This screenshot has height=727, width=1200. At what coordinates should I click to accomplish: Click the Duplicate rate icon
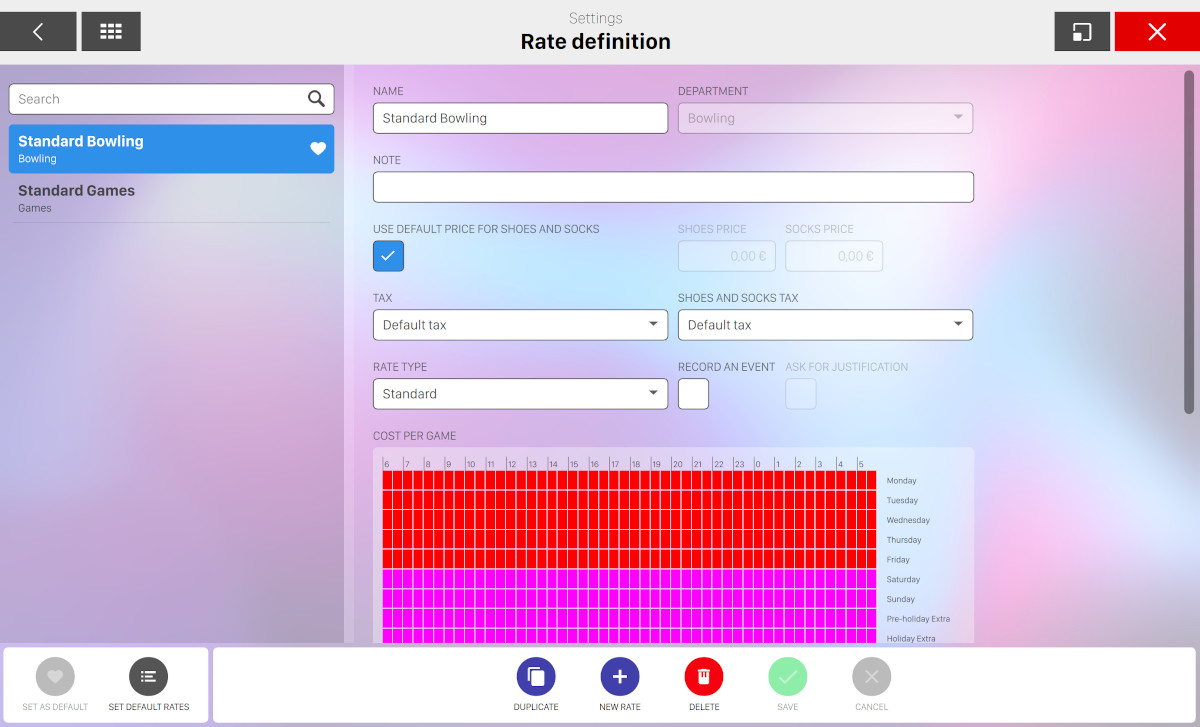pyautogui.click(x=536, y=677)
